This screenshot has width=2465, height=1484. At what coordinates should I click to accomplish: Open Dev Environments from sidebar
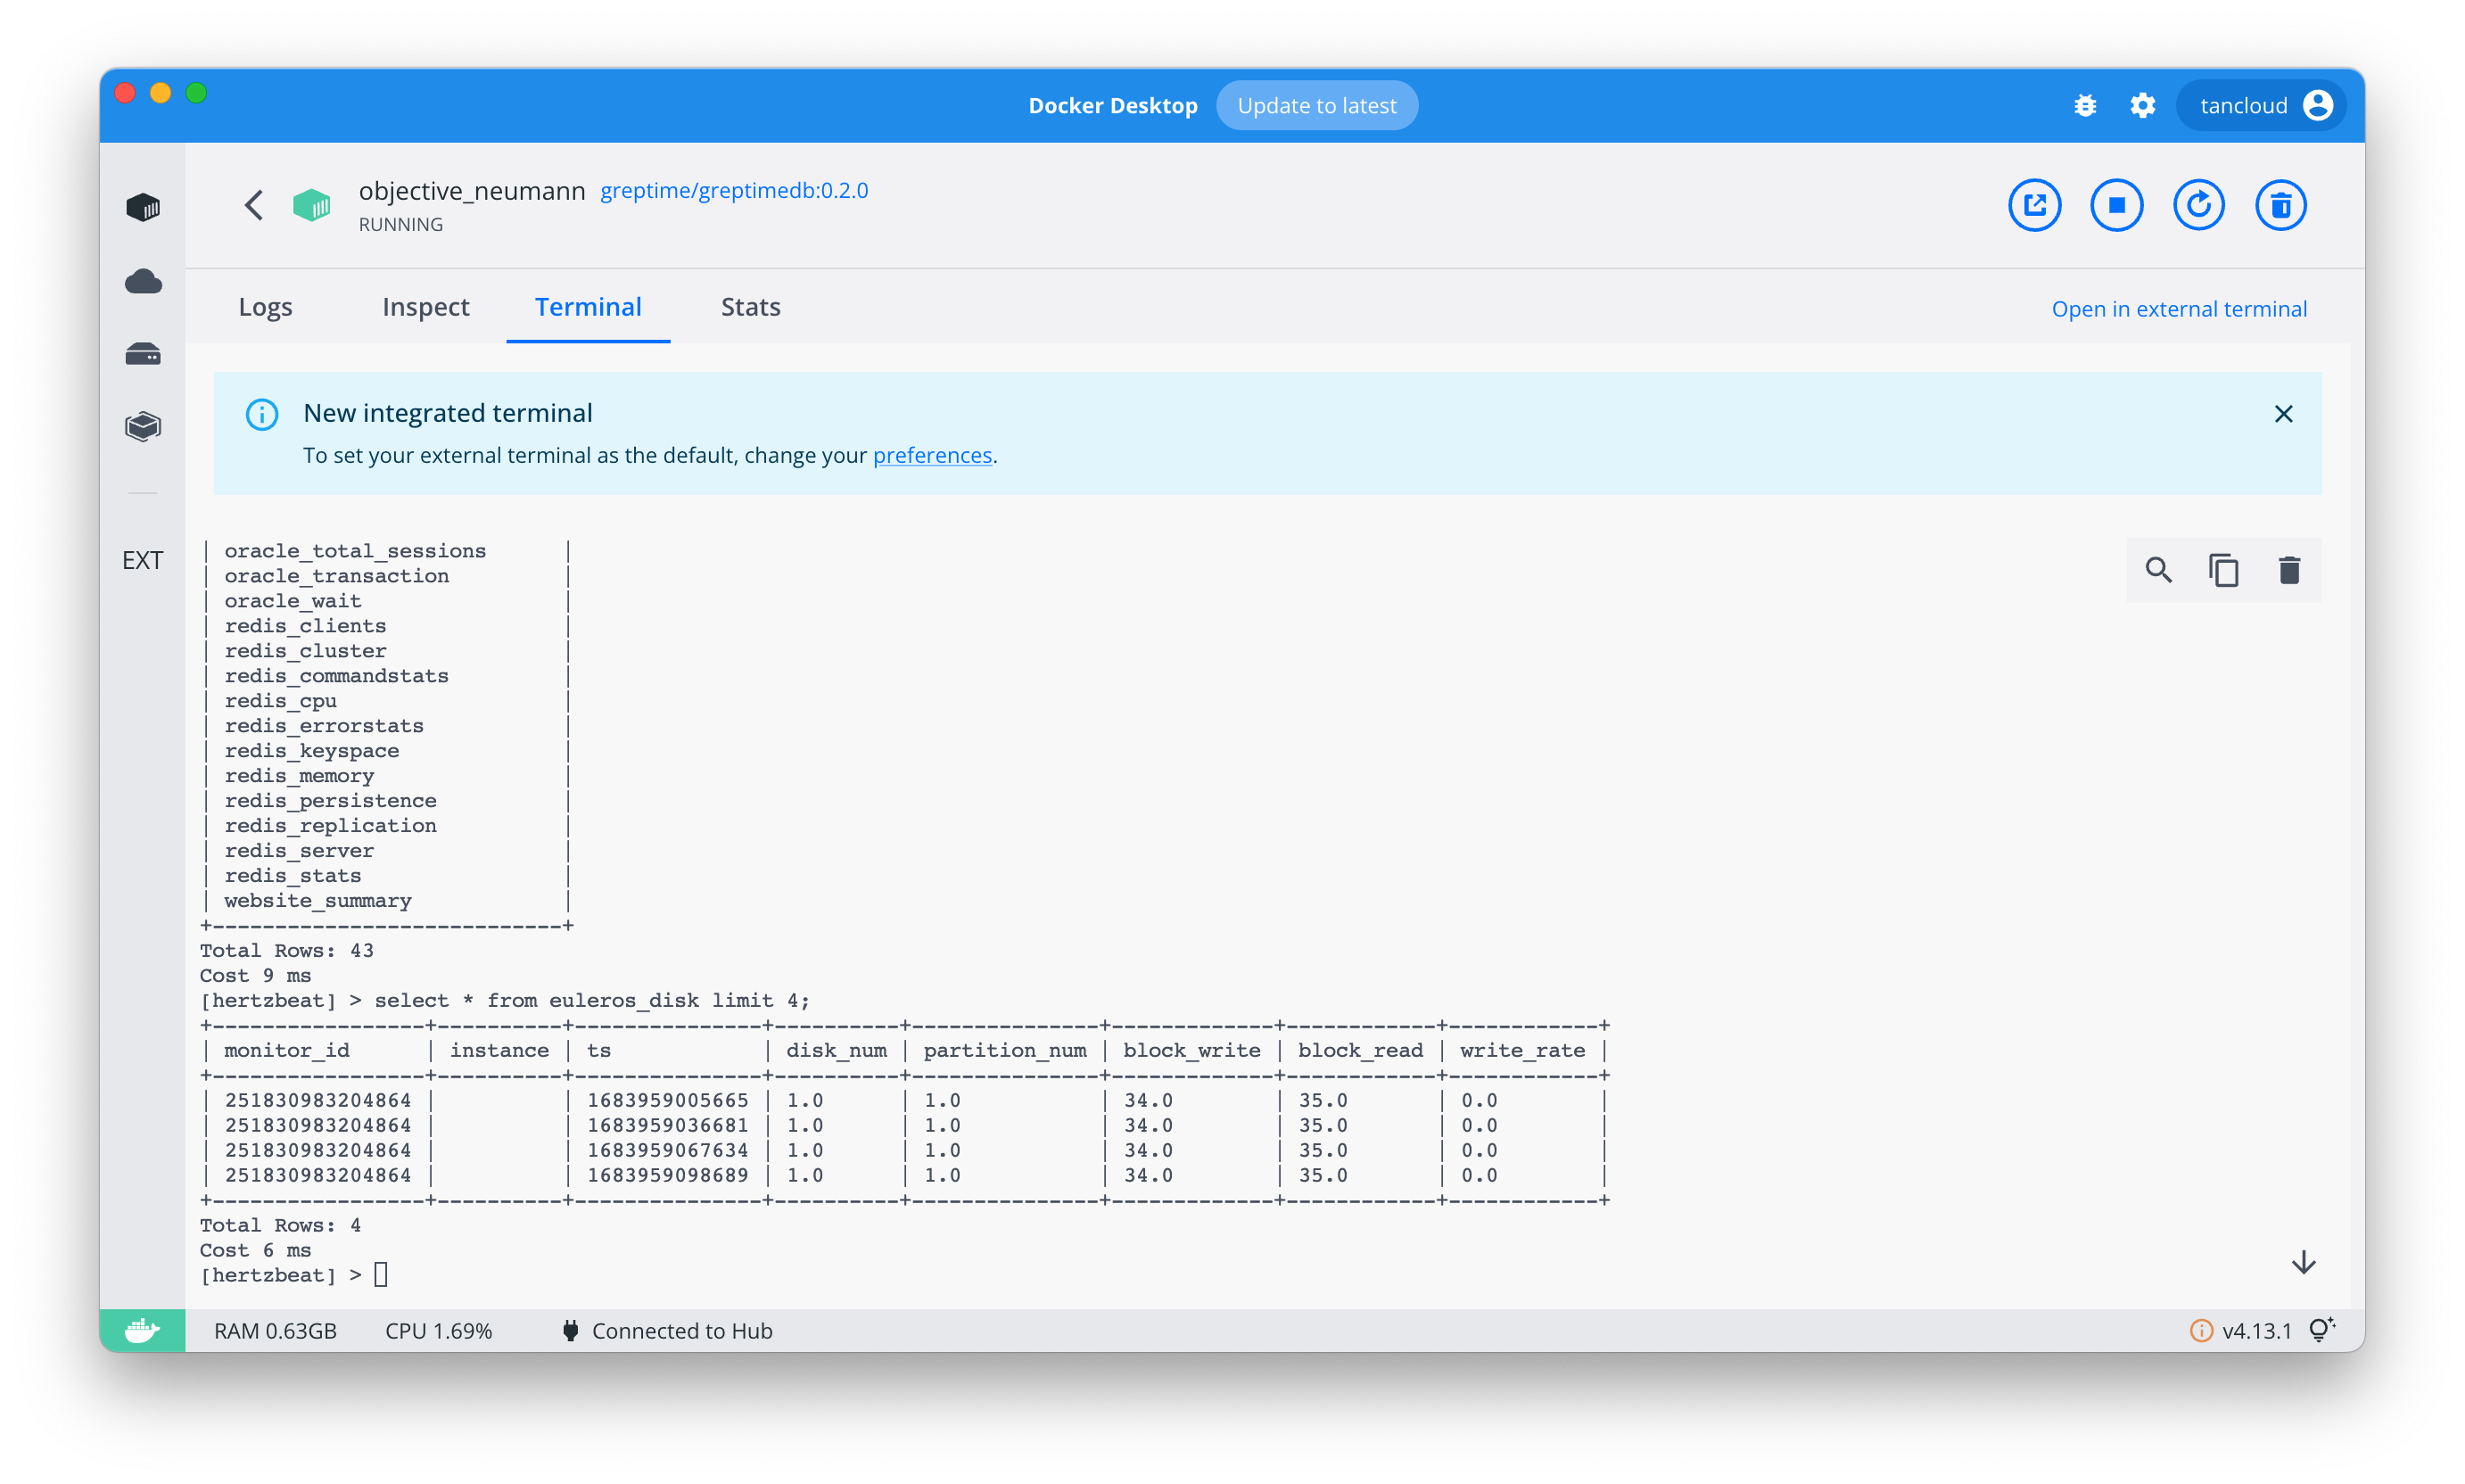[x=143, y=427]
